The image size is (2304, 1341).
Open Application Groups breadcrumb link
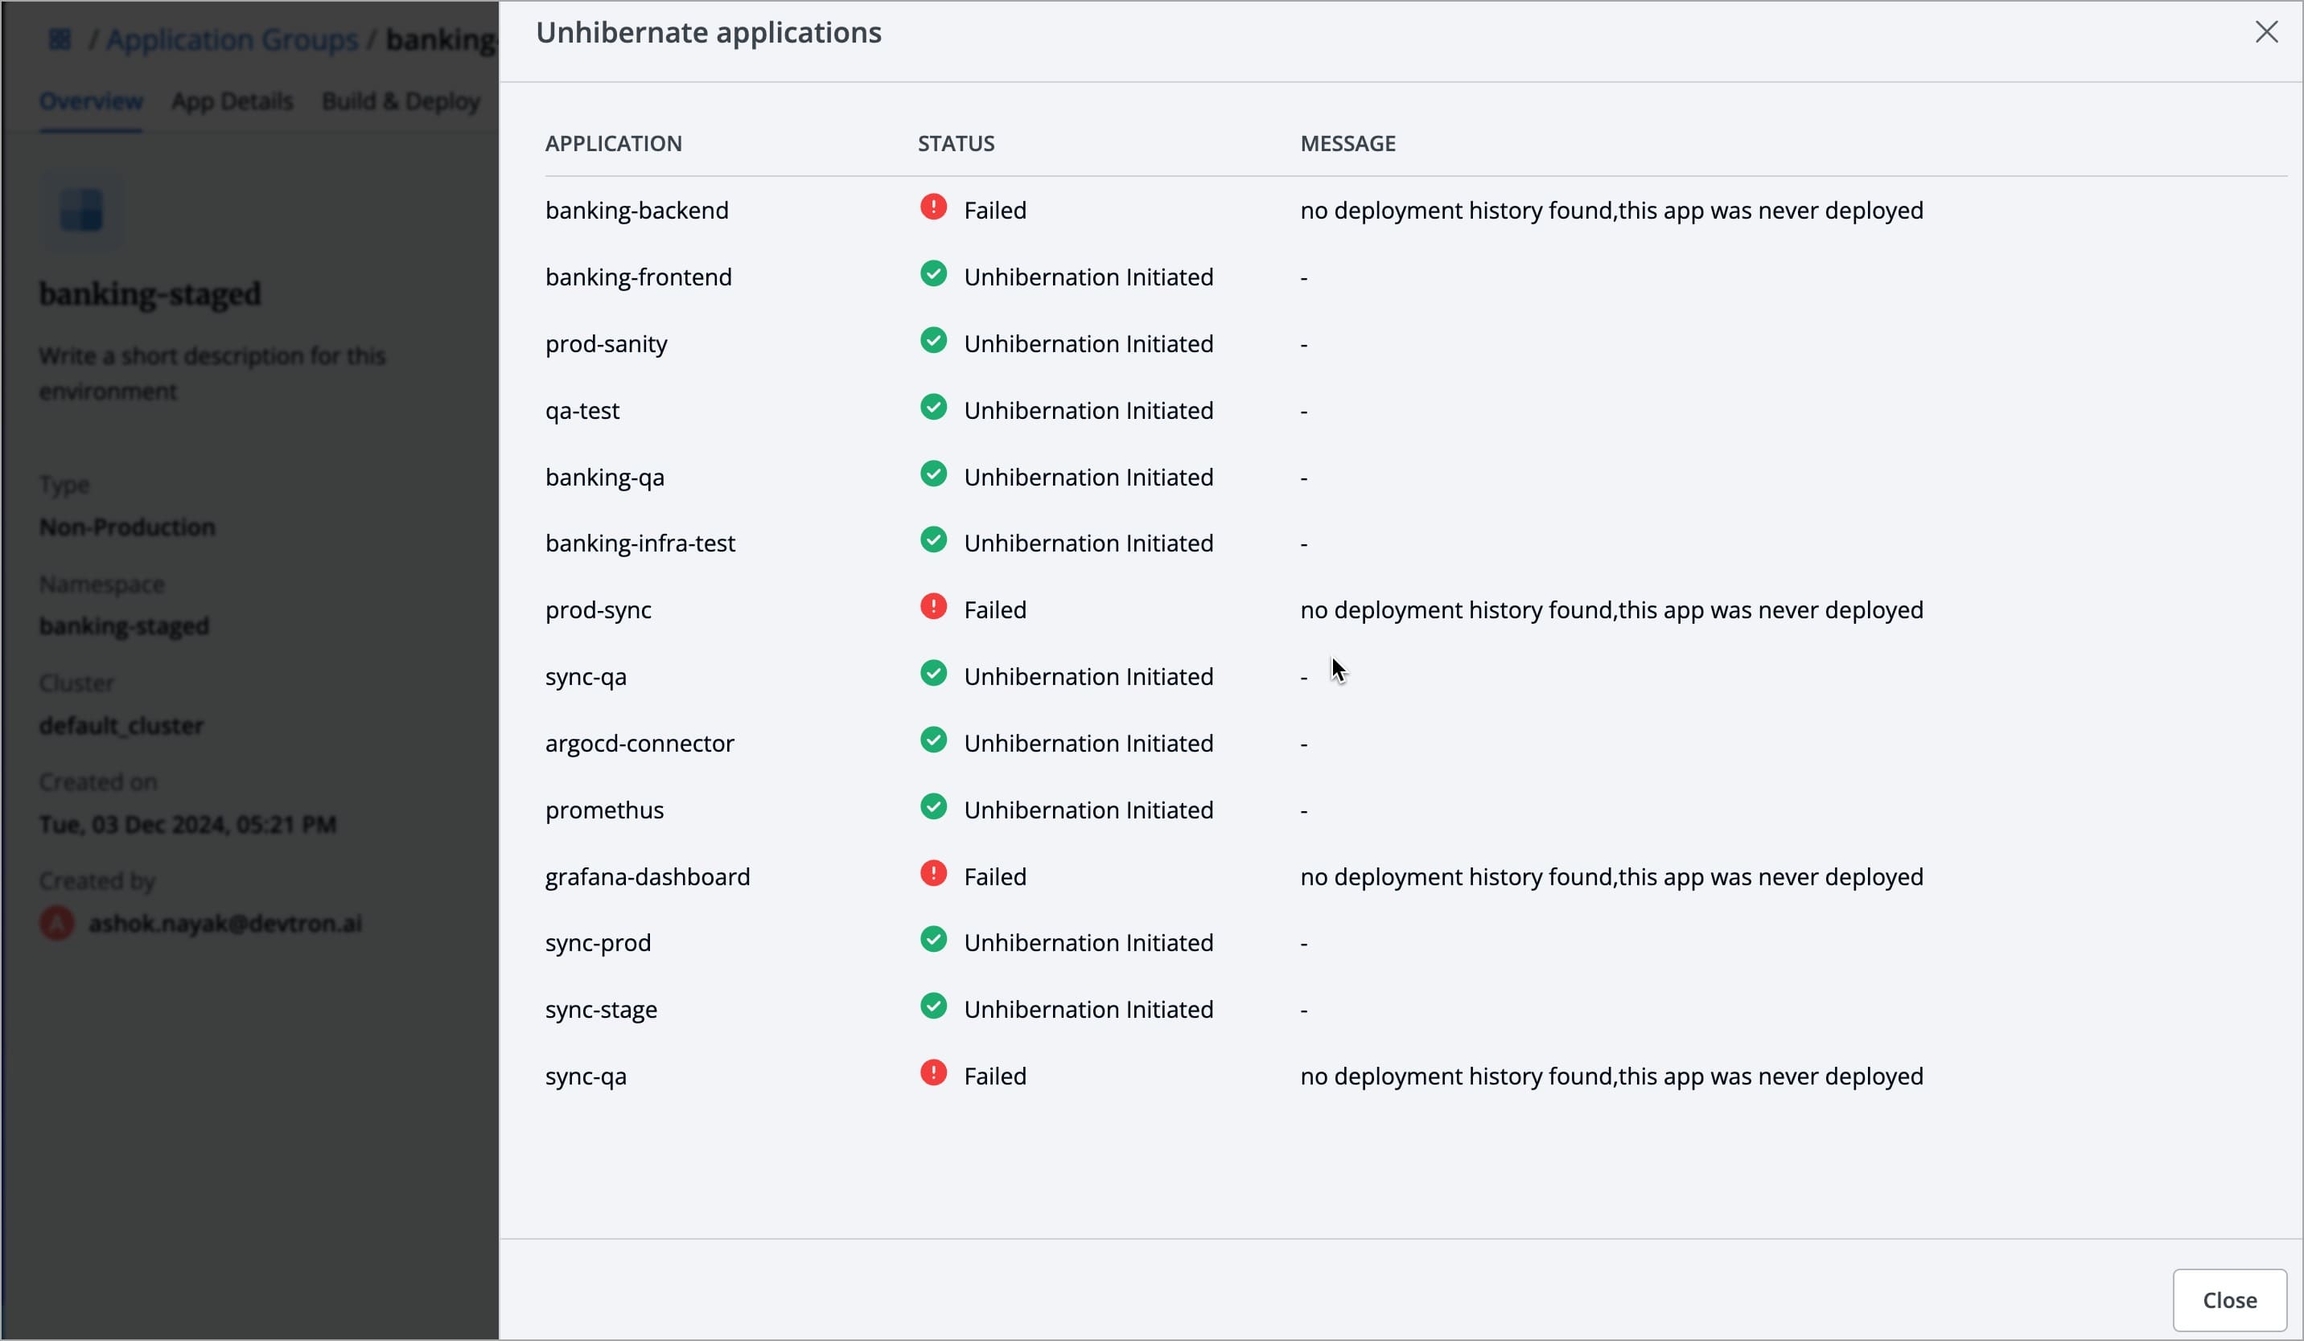tap(232, 39)
